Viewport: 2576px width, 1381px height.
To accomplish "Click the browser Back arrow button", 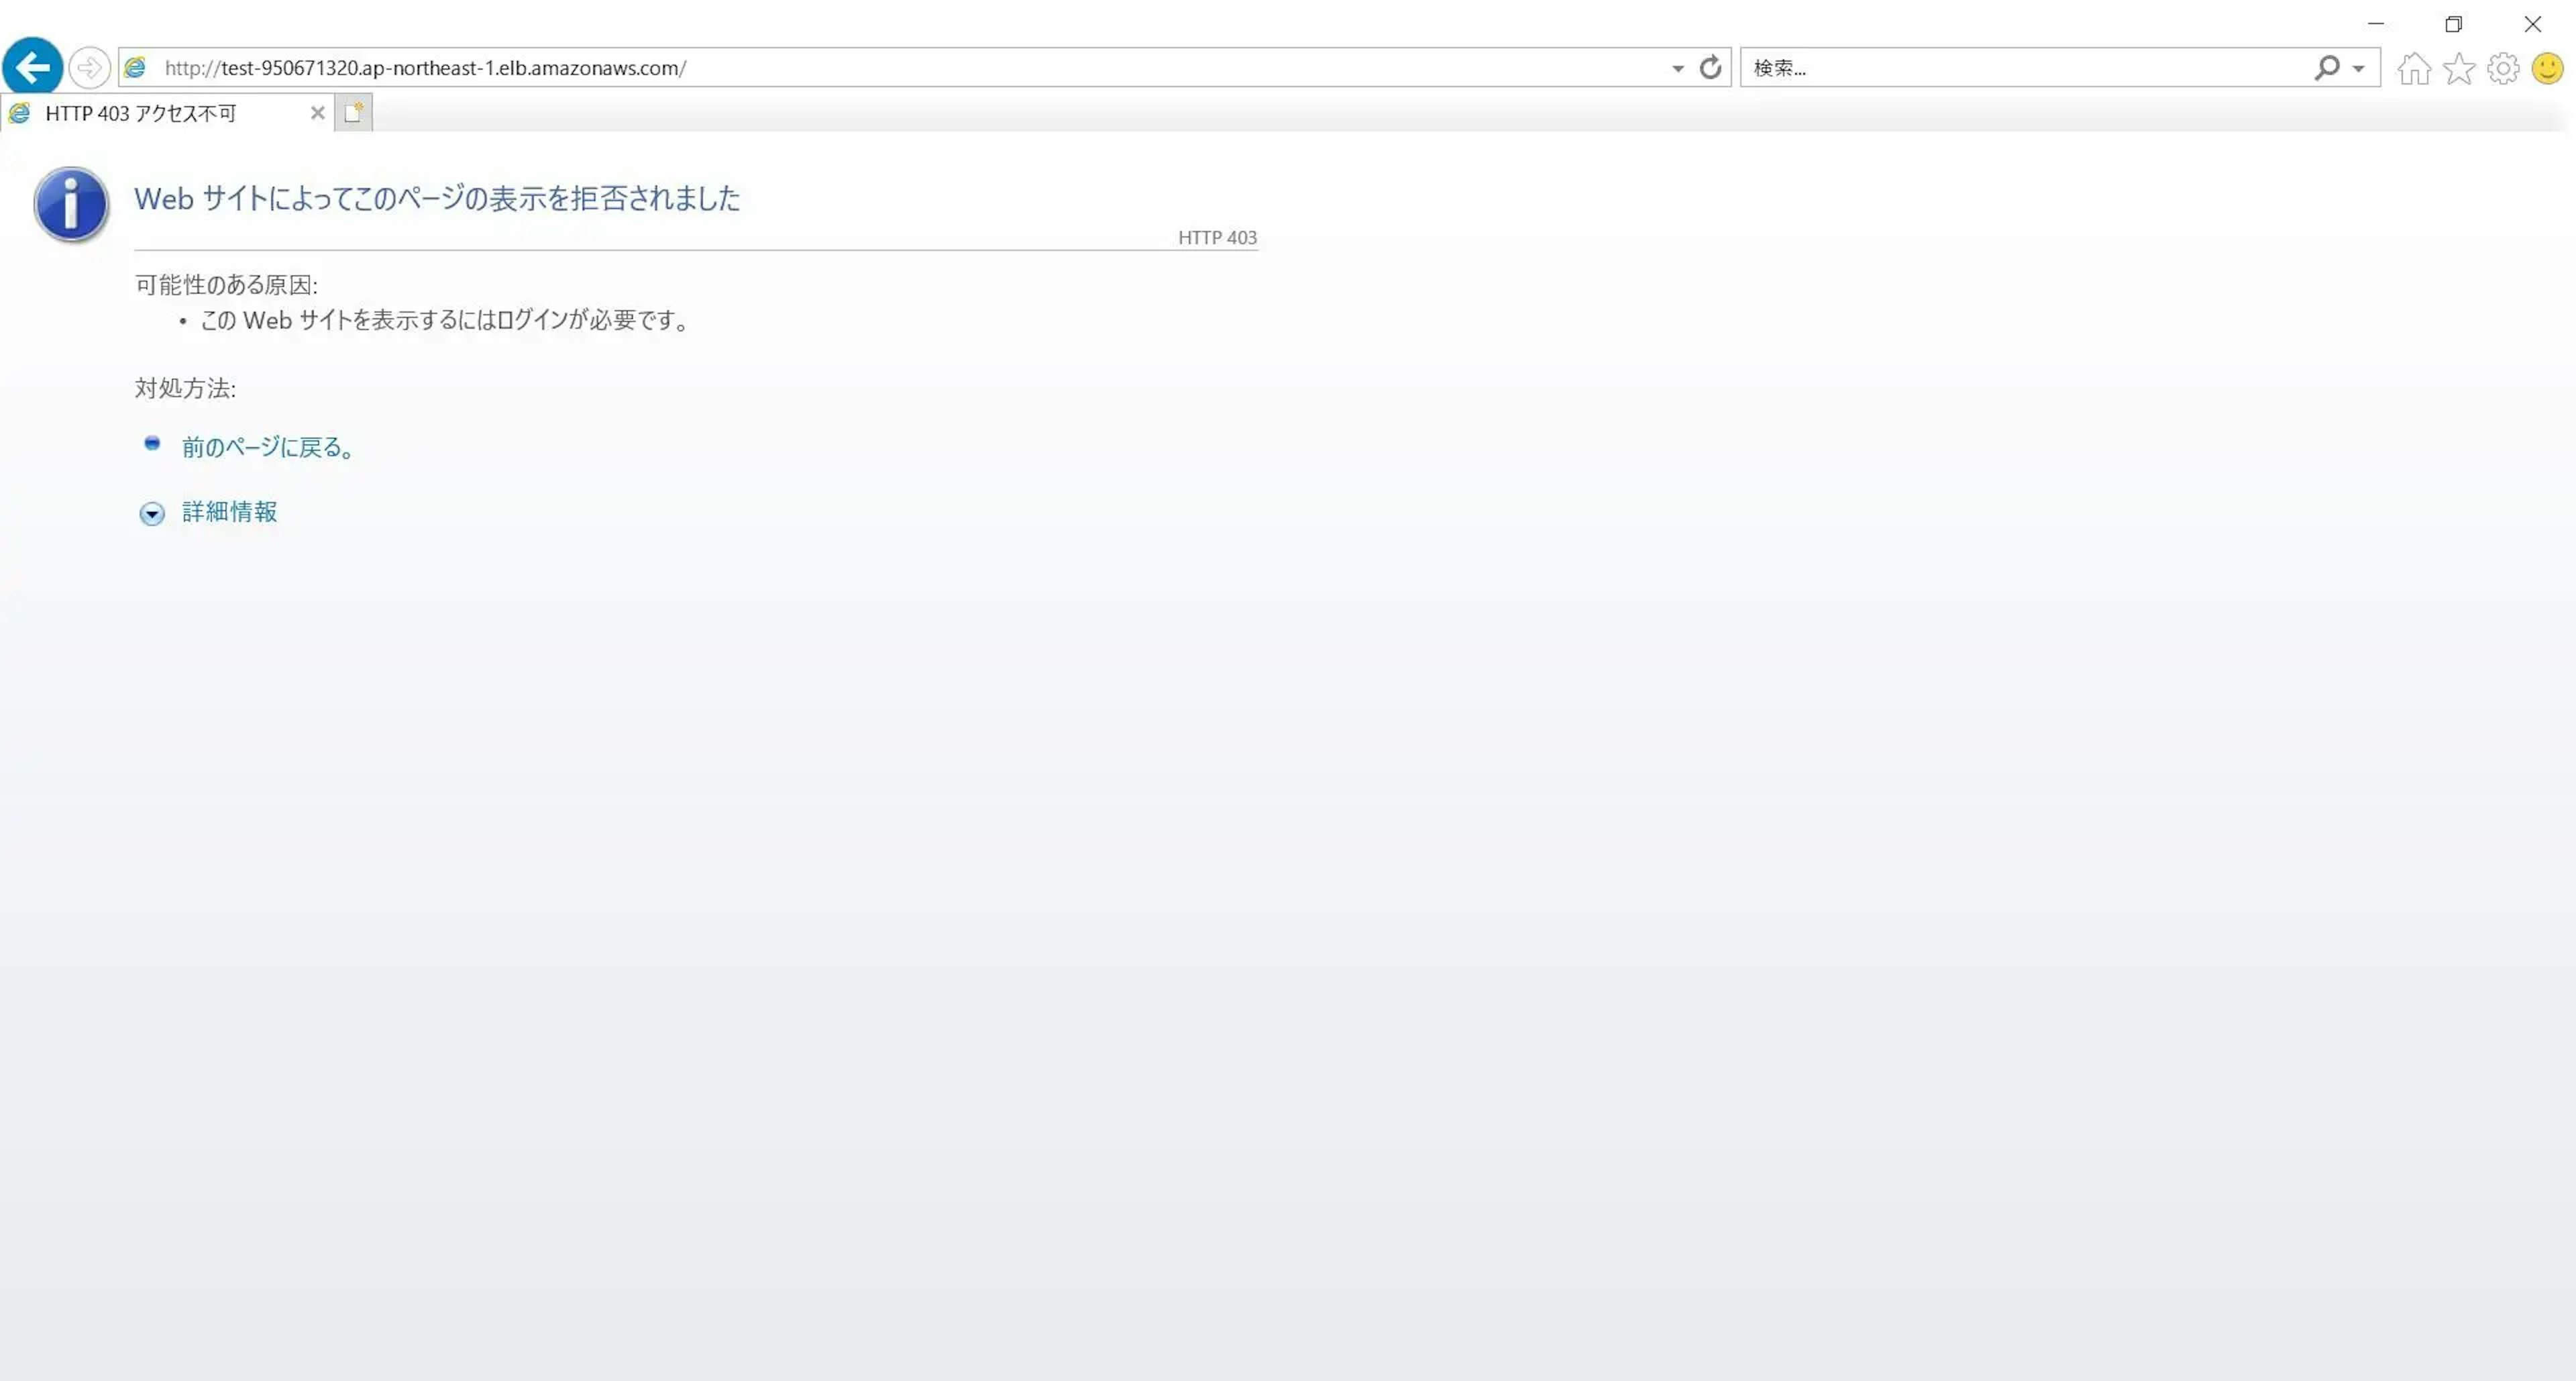I will (33, 68).
